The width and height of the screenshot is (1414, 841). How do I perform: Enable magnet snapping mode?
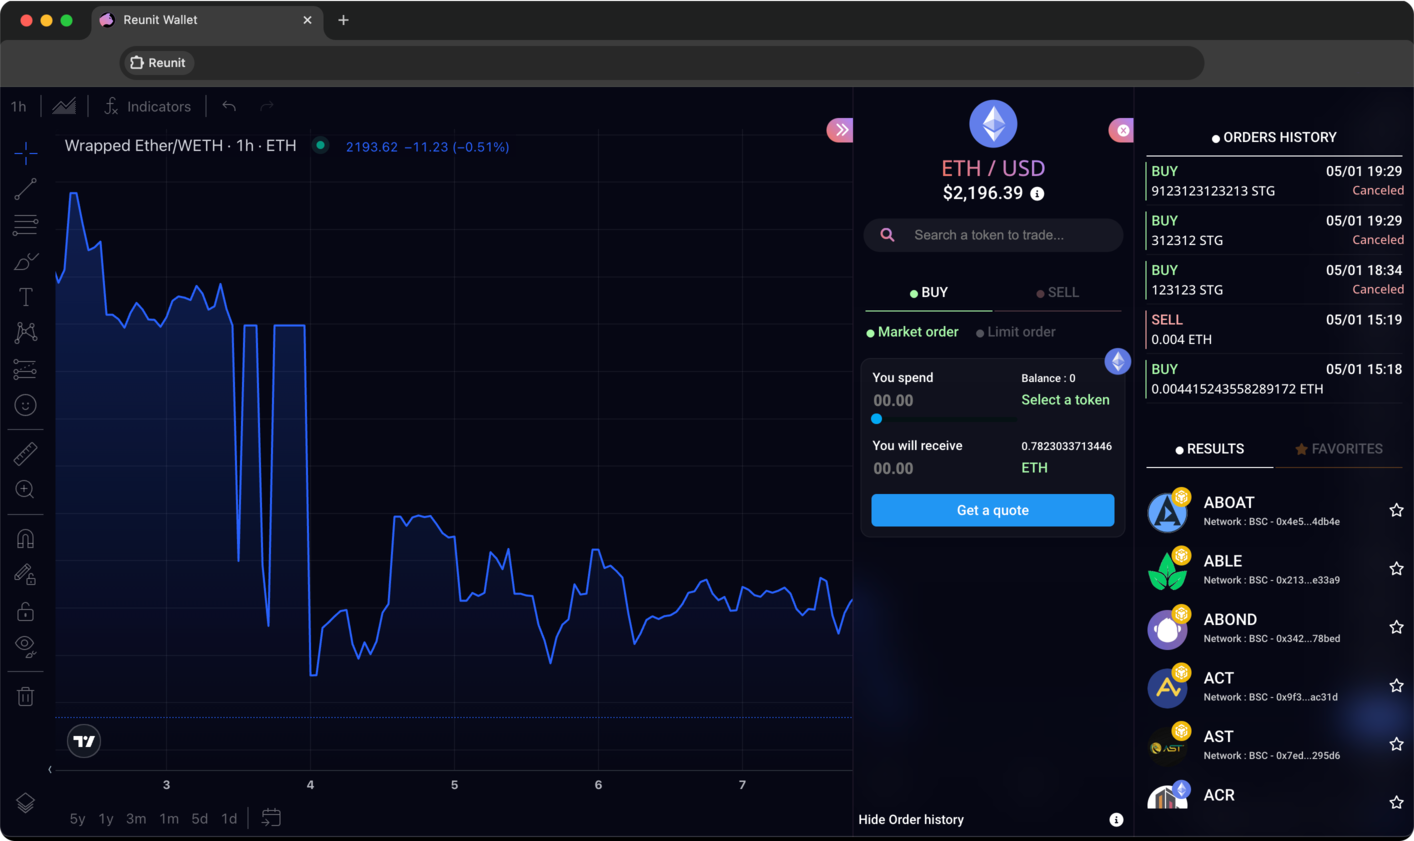click(25, 538)
